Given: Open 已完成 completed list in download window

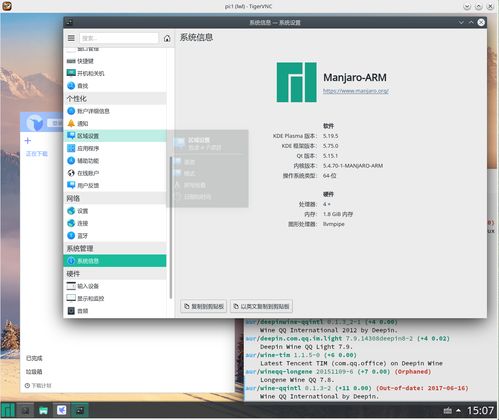Looking at the screenshot, I should (34, 358).
